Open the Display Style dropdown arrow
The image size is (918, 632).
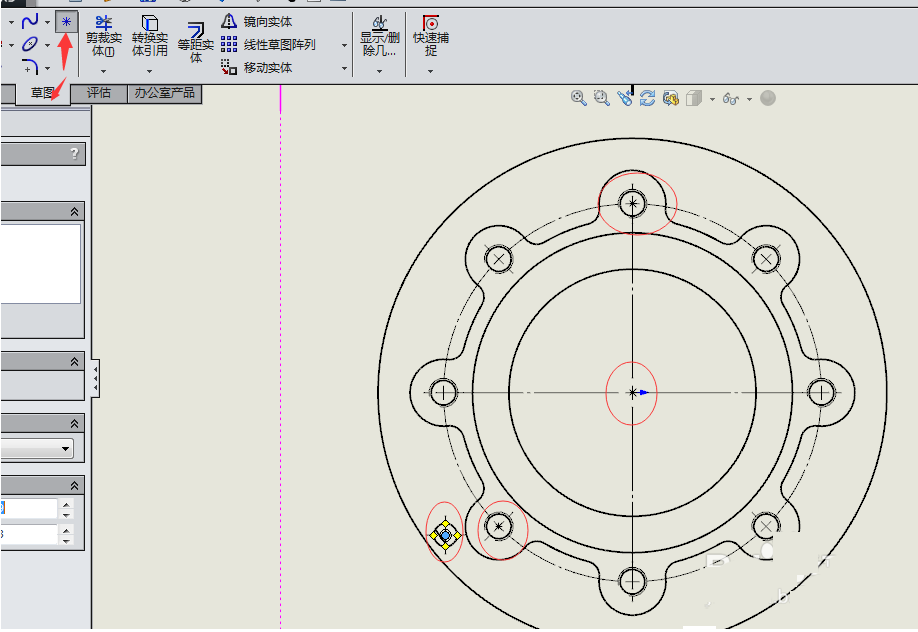[711, 98]
